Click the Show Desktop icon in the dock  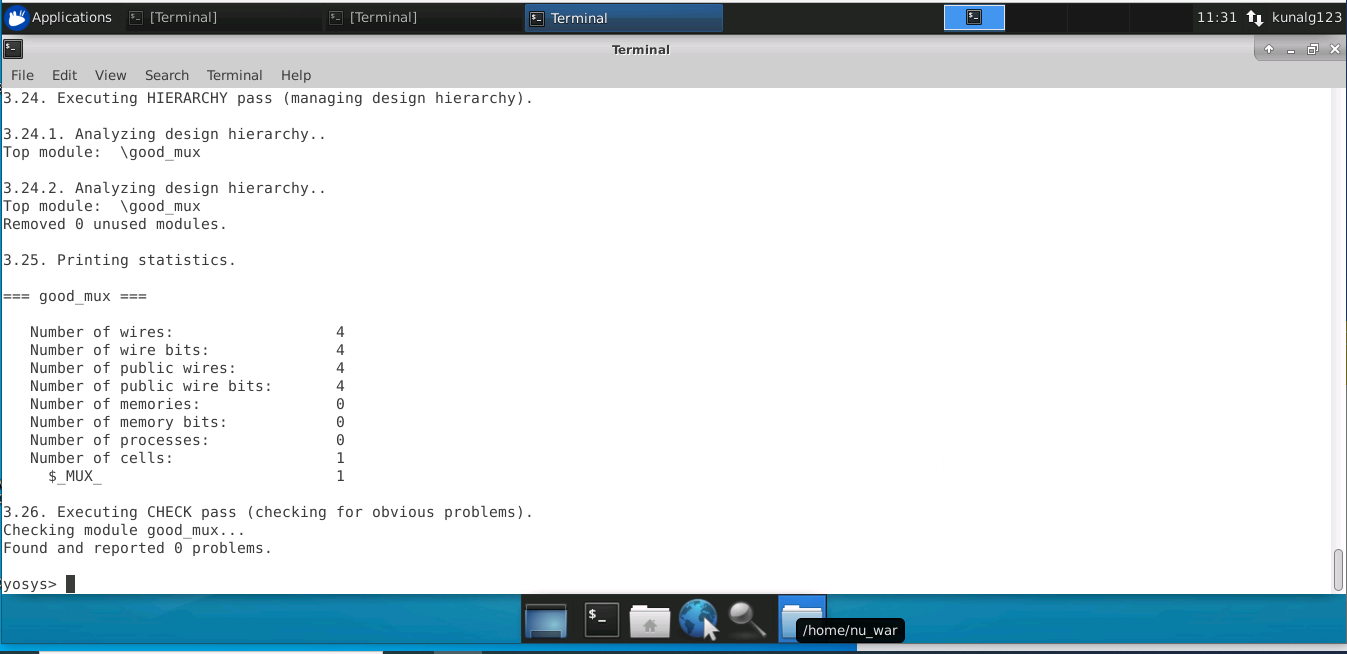click(546, 619)
